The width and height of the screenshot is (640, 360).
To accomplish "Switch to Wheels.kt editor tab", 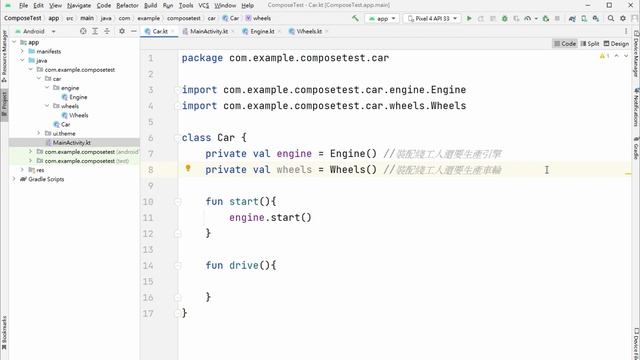I will (309, 31).
